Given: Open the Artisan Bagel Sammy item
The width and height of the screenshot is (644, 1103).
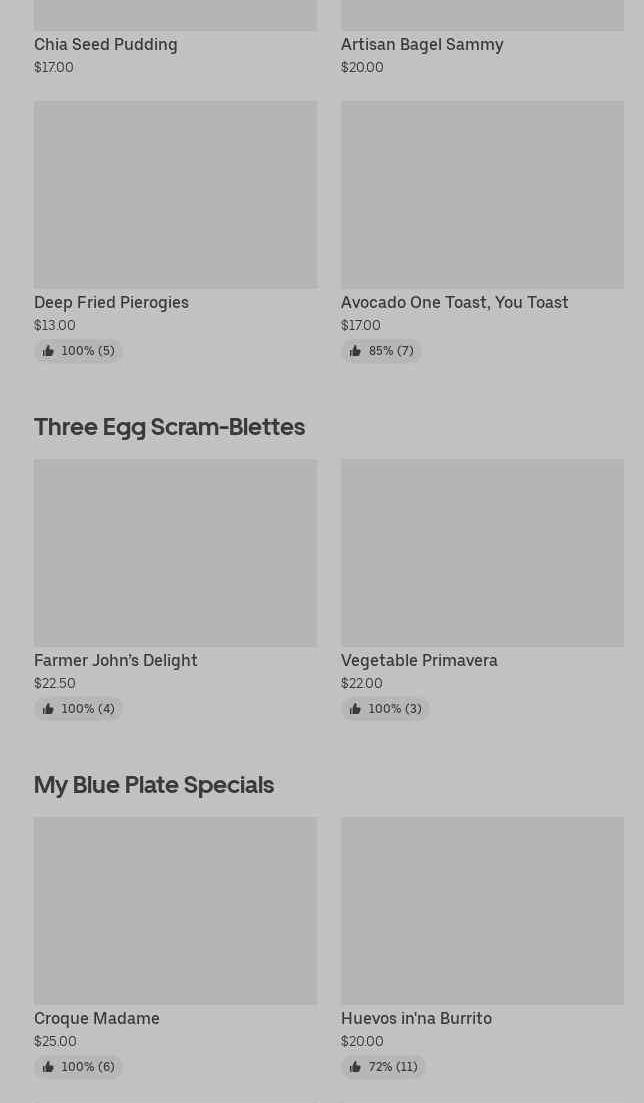Looking at the screenshot, I should 422,44.
